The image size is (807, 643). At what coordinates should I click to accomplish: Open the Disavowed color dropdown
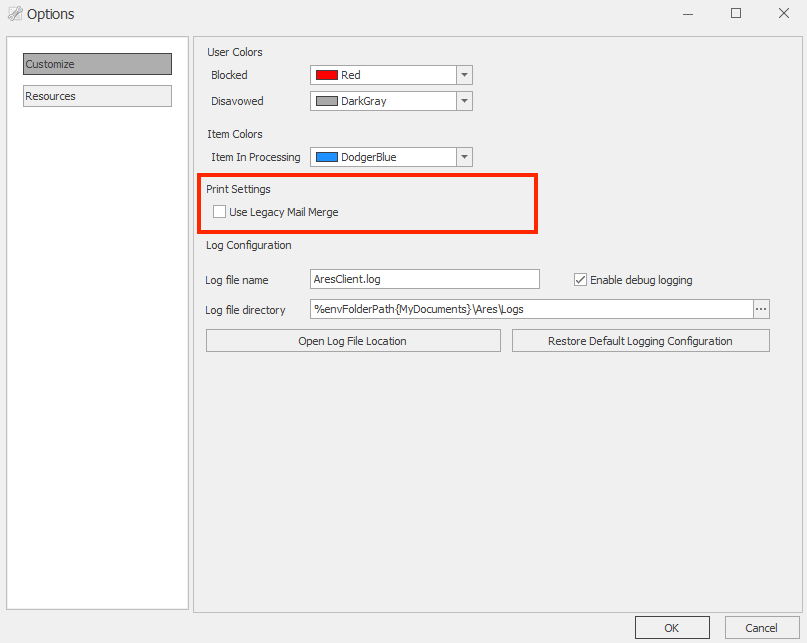(x=463, y=101)
